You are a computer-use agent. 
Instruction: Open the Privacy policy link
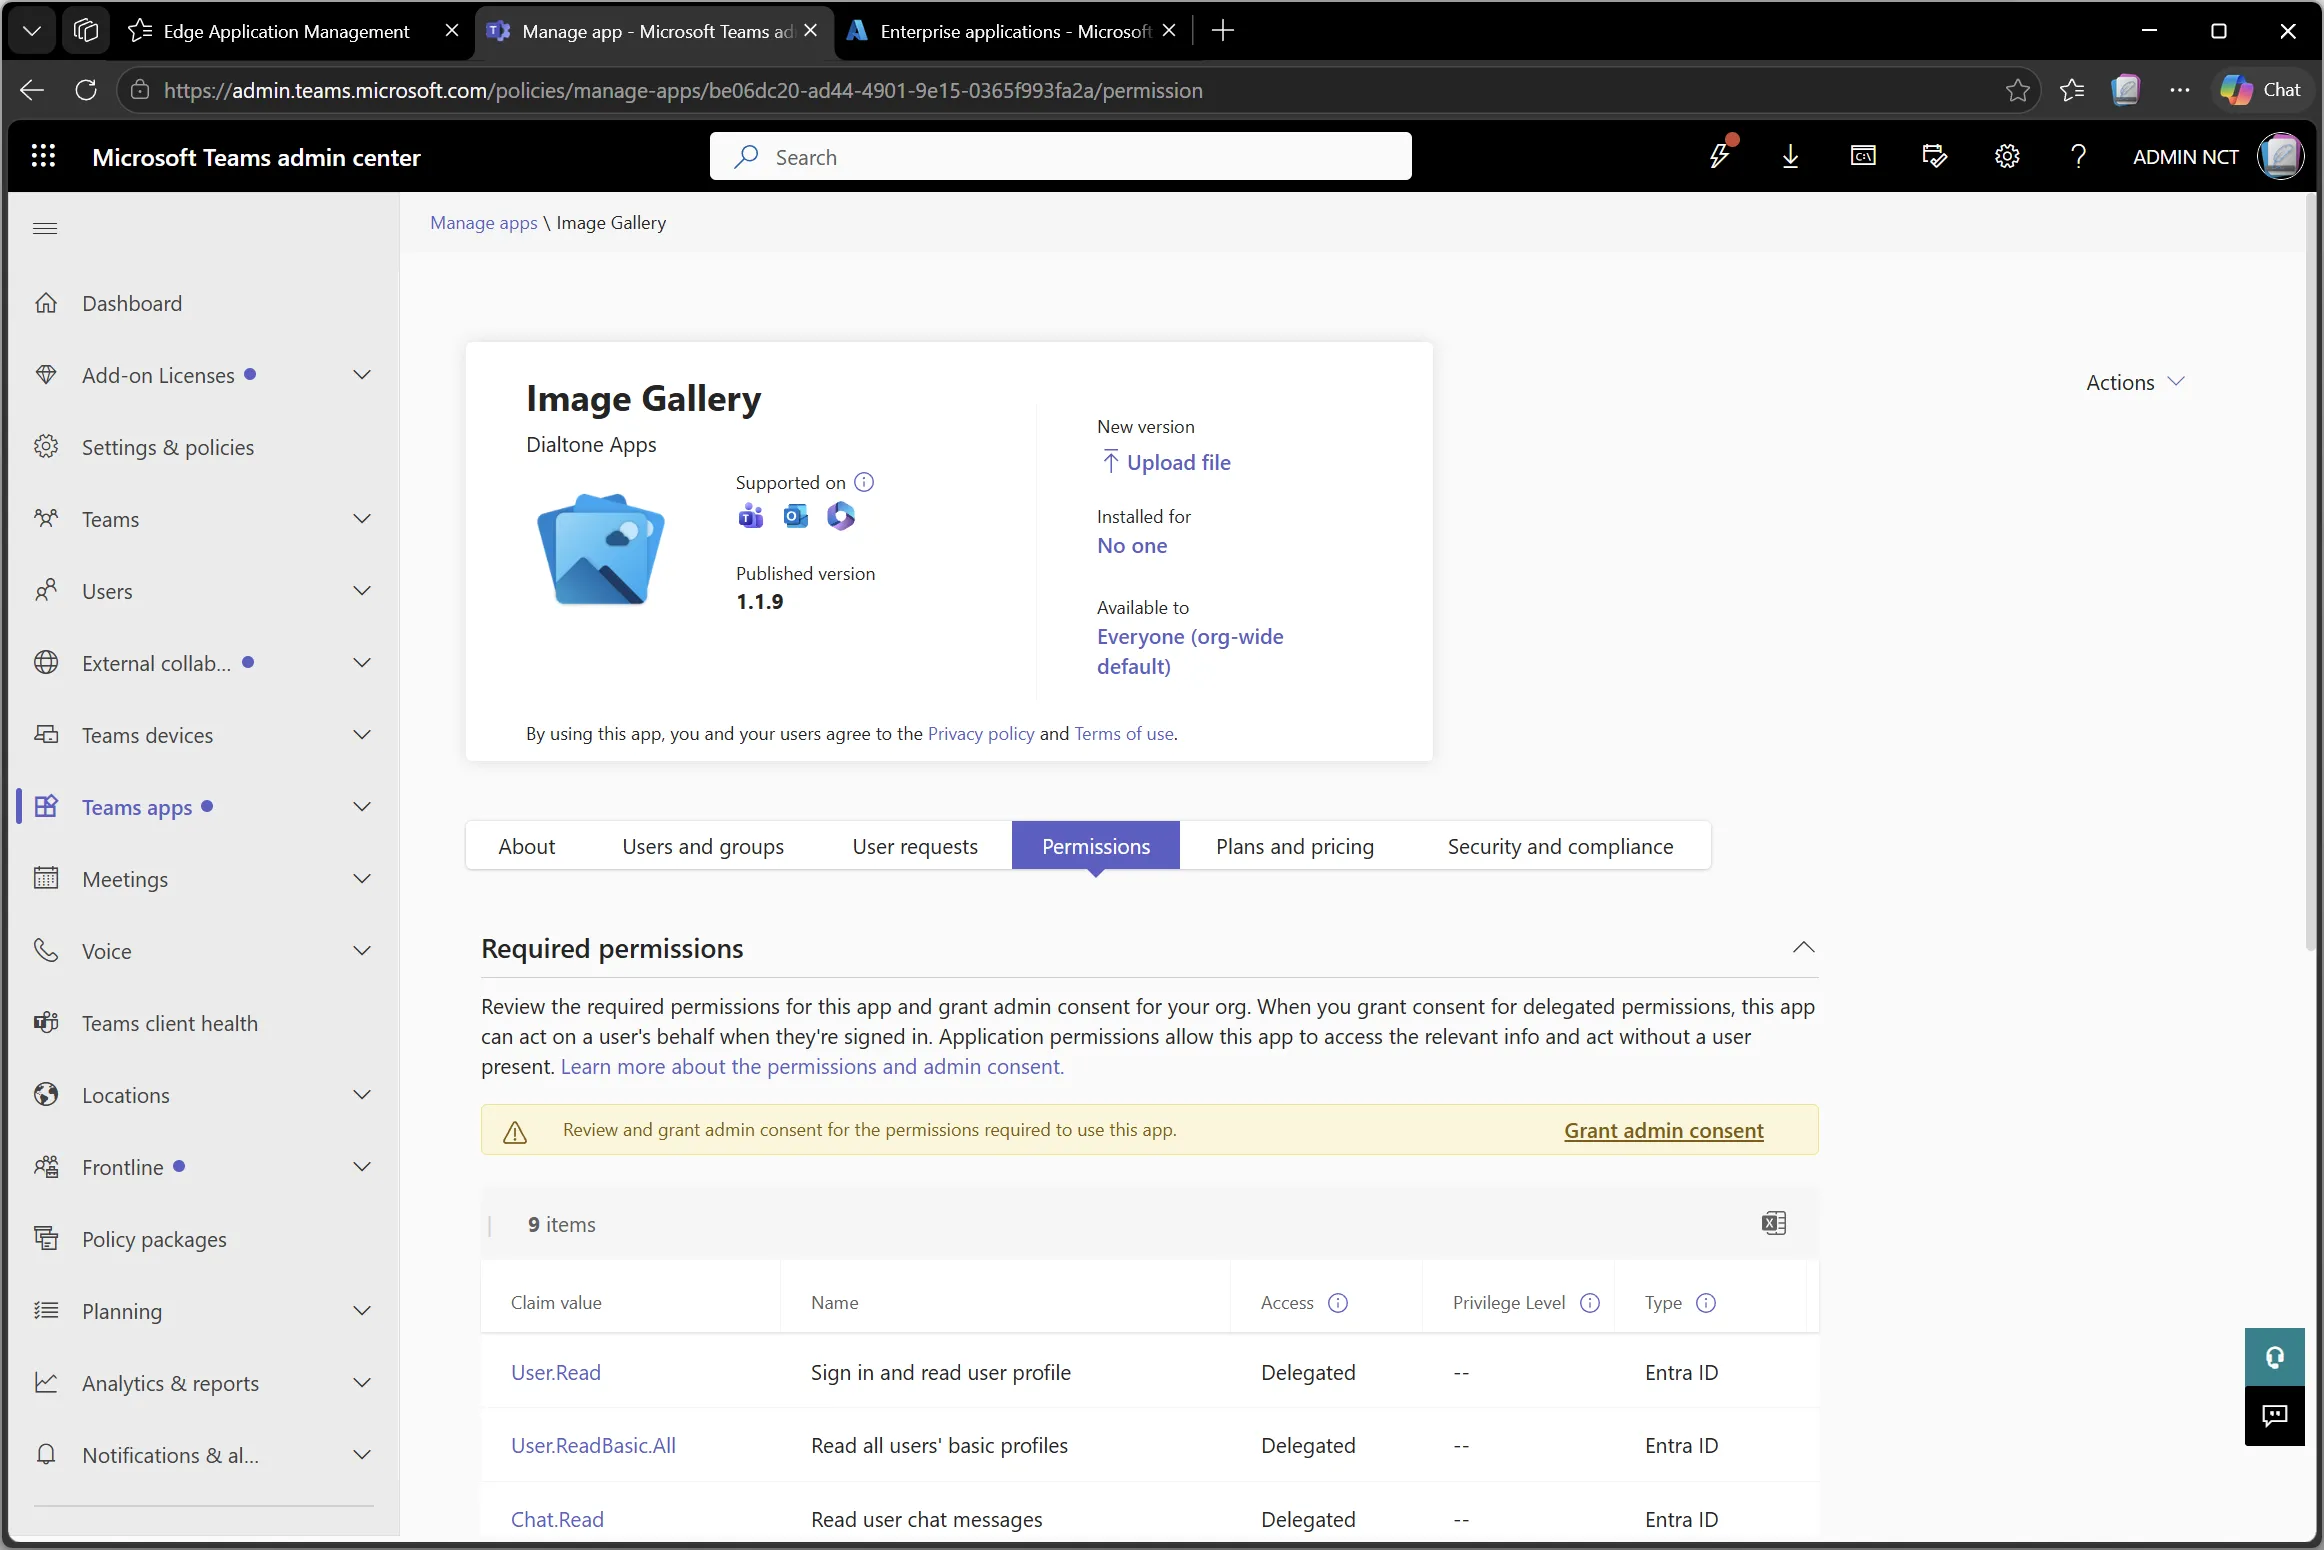click(981, 733)
